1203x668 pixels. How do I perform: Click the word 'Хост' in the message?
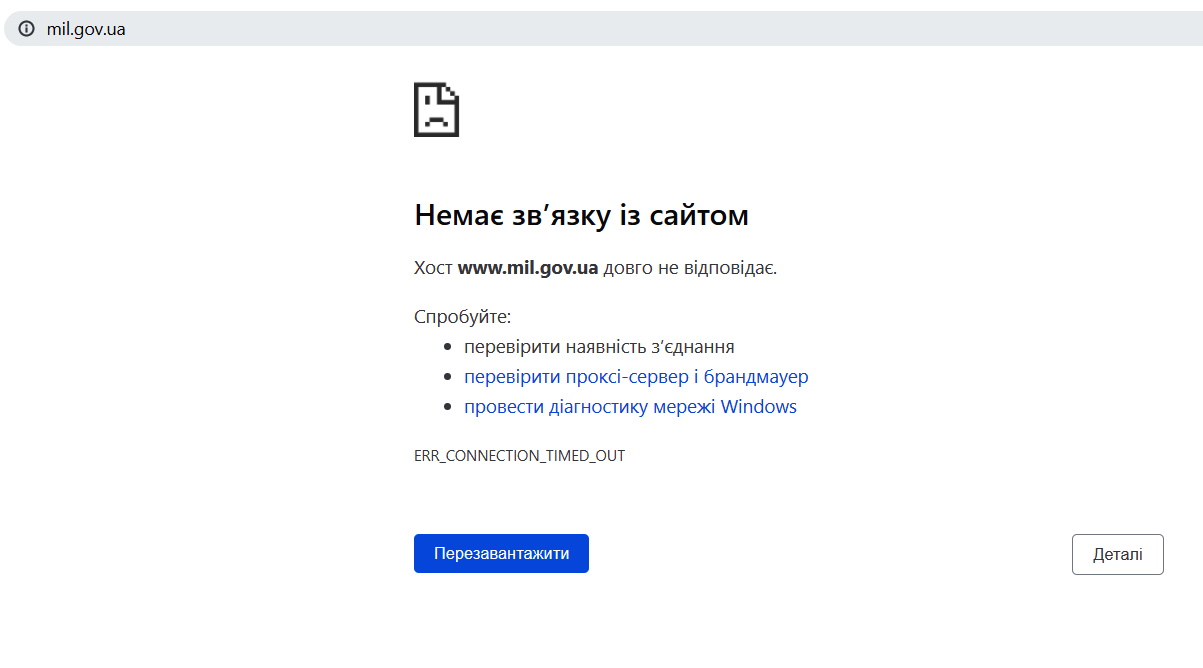(x=433, y=268)
